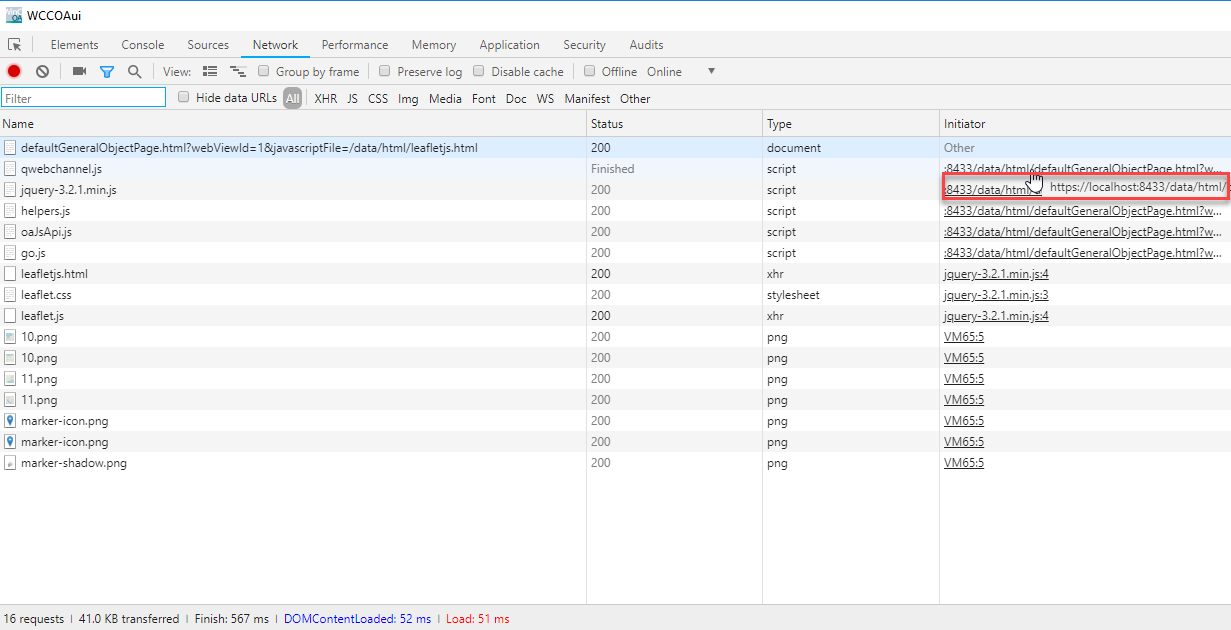
Task: Switch to the Console tab
Action: 143,45
